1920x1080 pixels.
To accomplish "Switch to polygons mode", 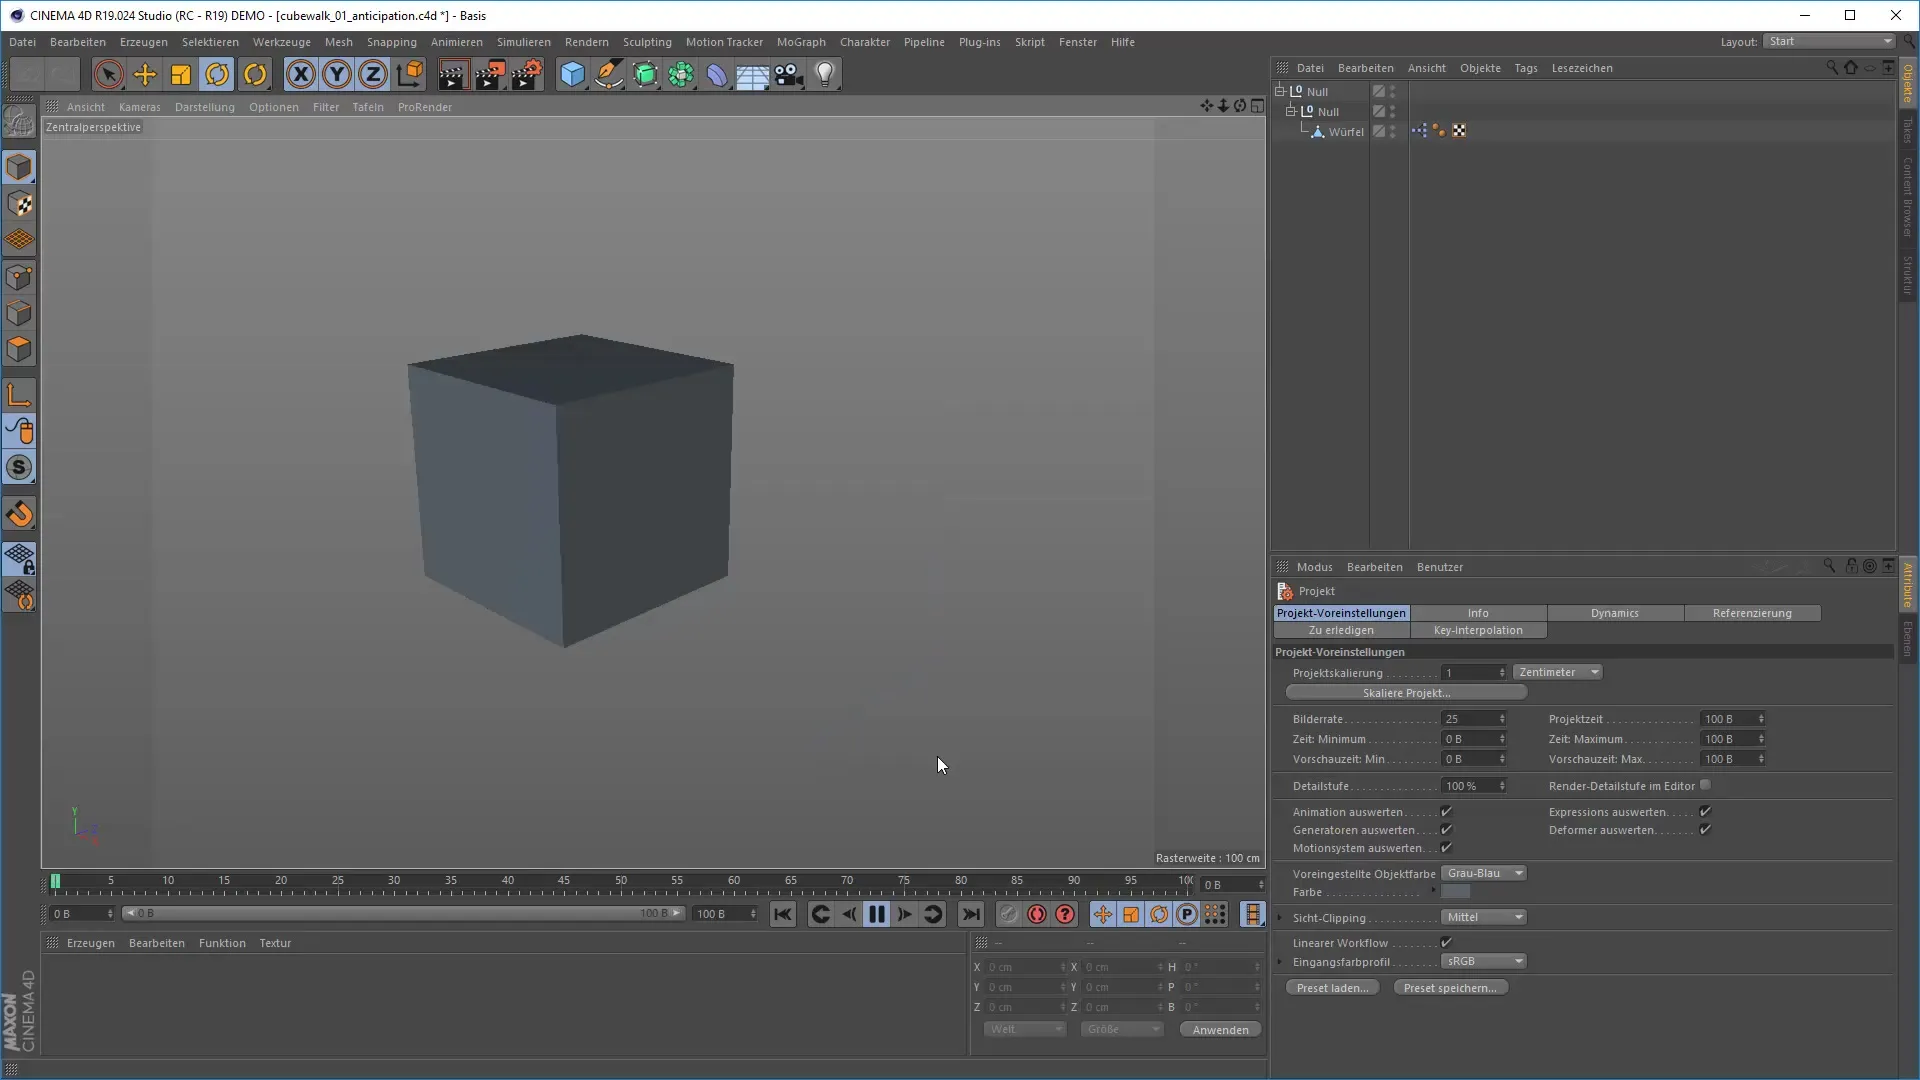I will click(x=19, y=349).
